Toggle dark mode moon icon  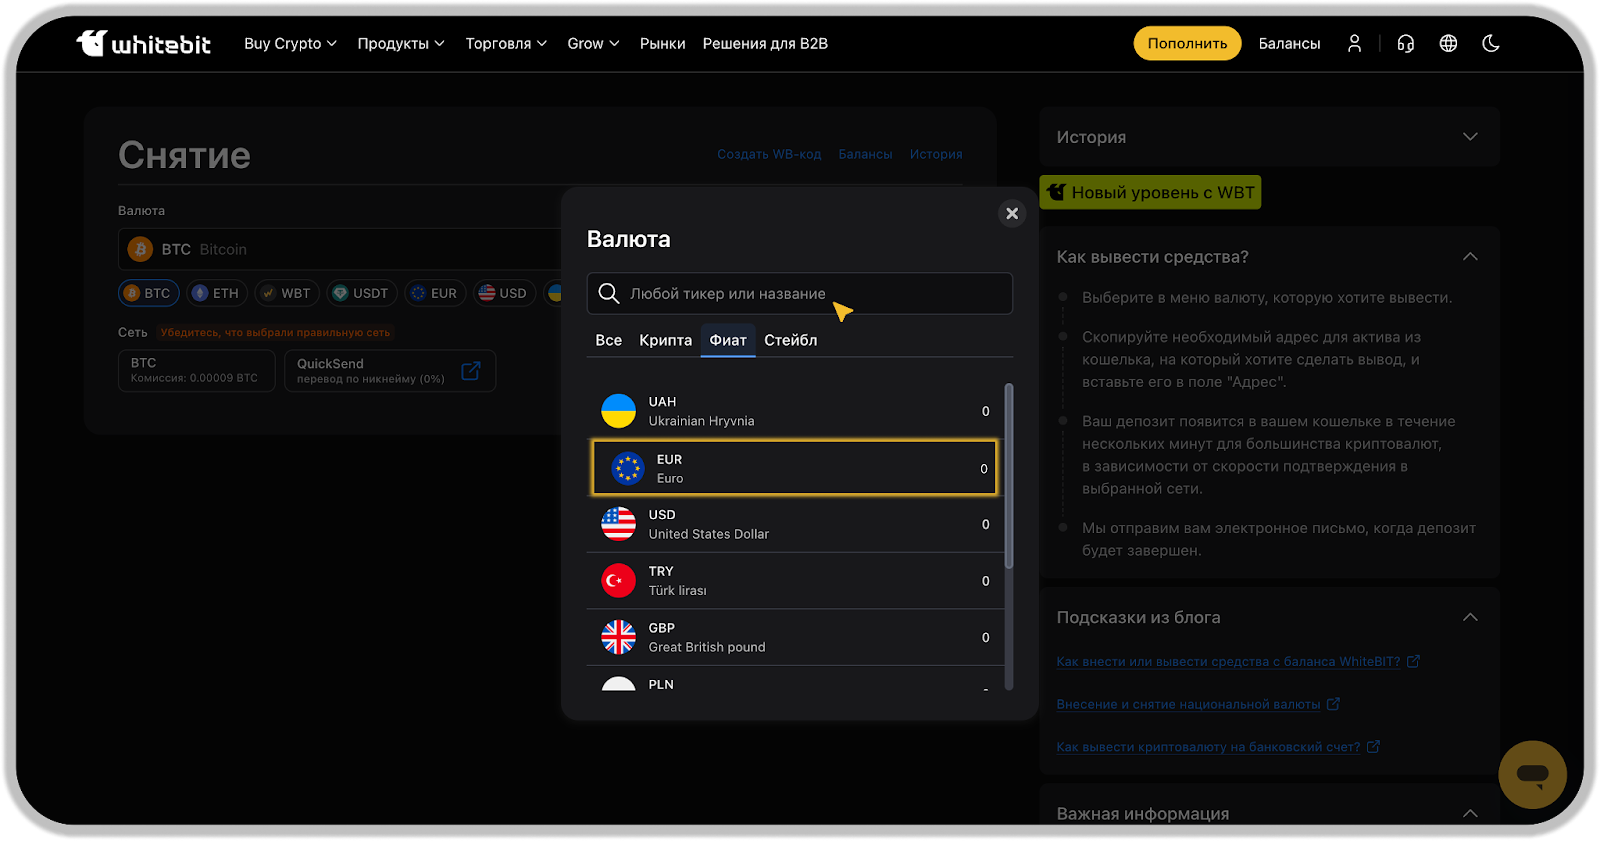click(x=1490, y=43)
